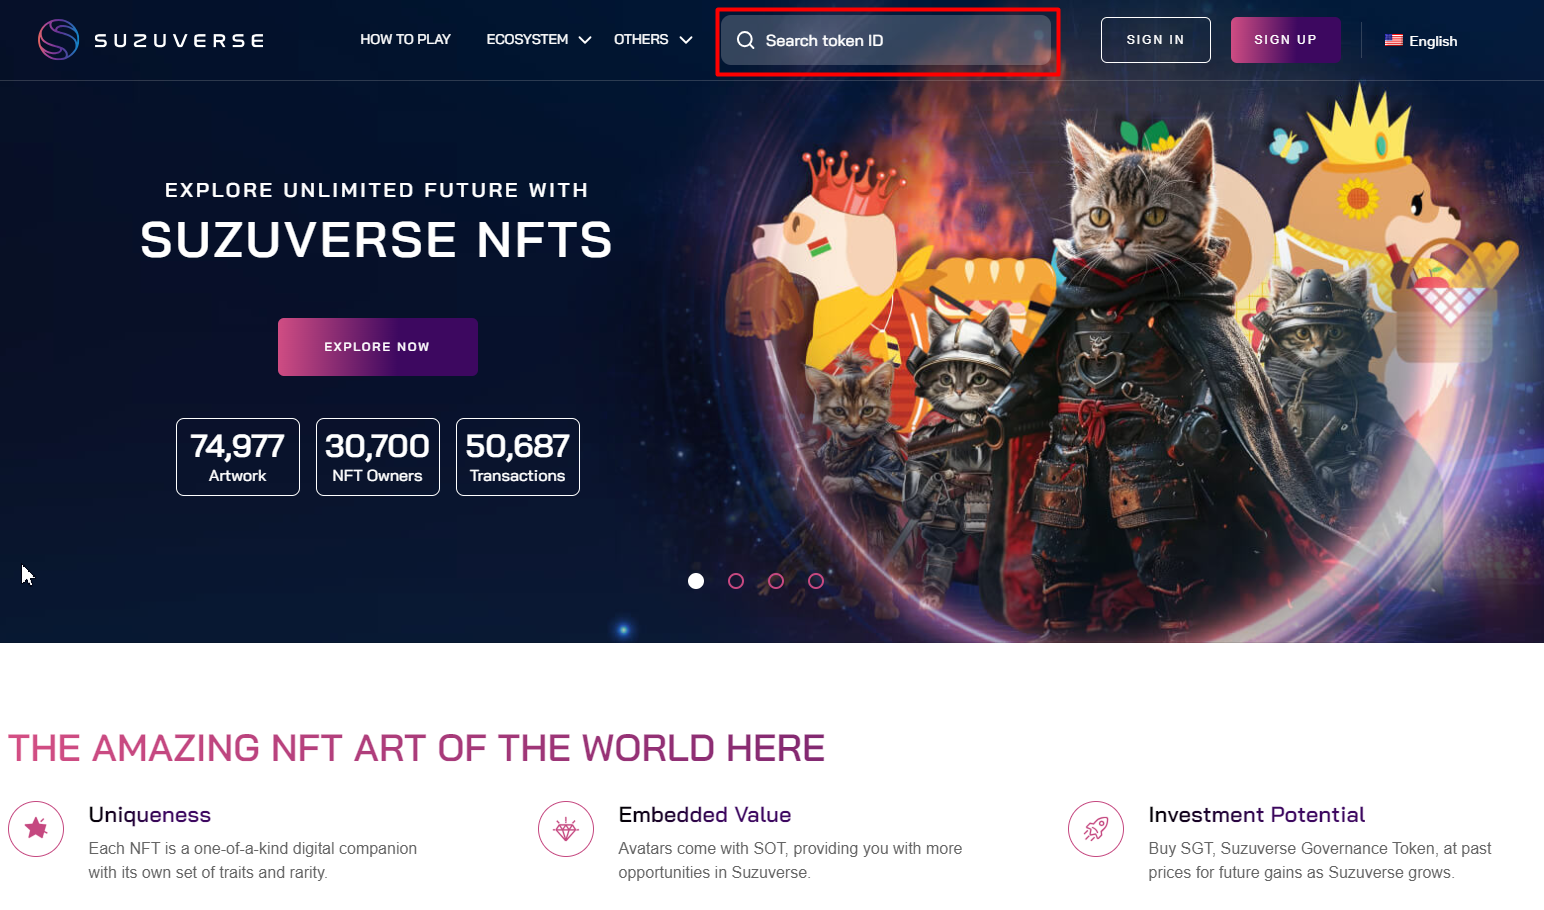Select the first carousel slide dot
1544x910 pixels.
(696, 581)
